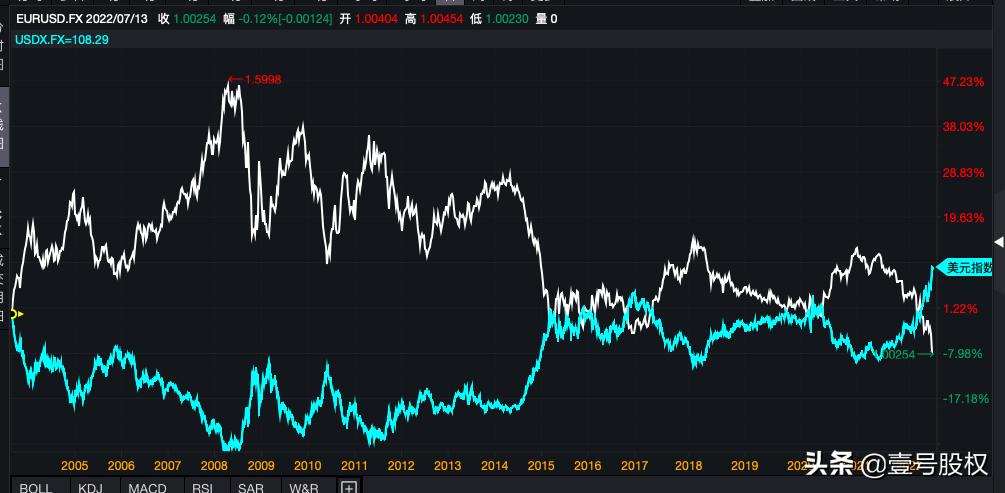The height and width of the screenshot is (493, 1005).
Task: Click the 19.63% axis label
Action: (963, 218)
